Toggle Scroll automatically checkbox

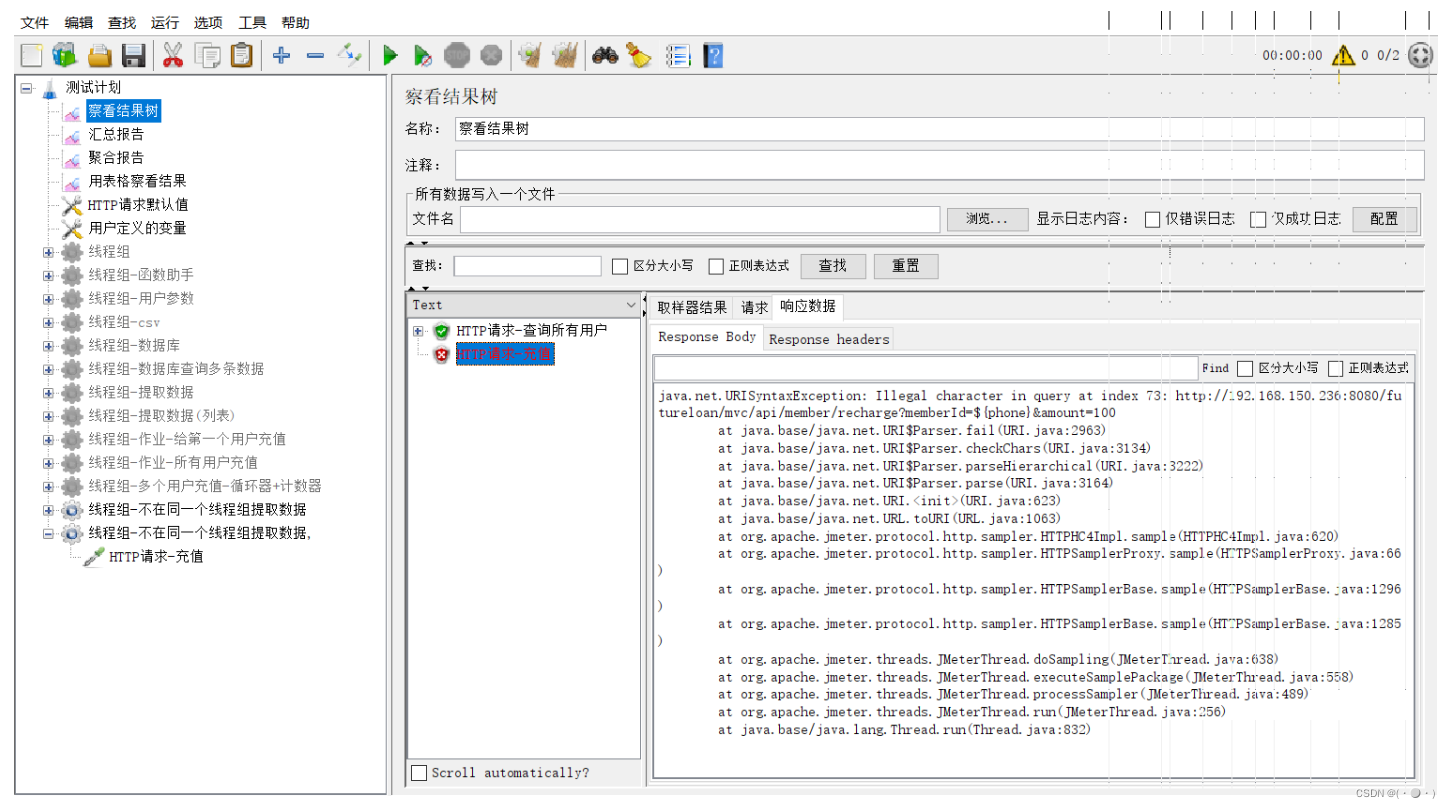419,773
